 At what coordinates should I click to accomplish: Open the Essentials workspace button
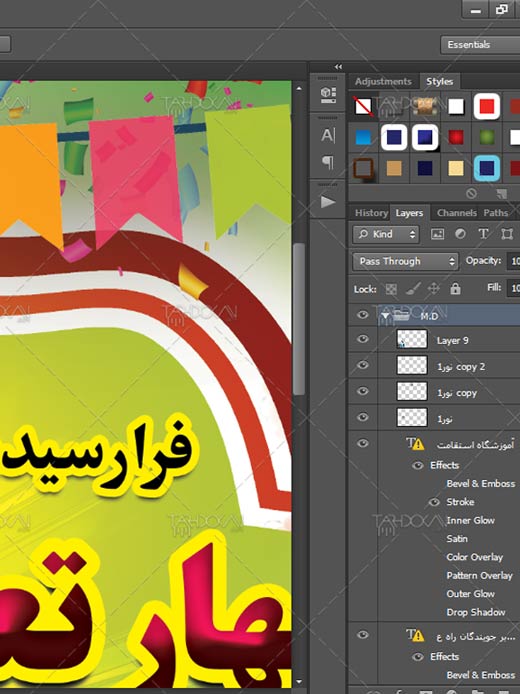click(480, 45)
